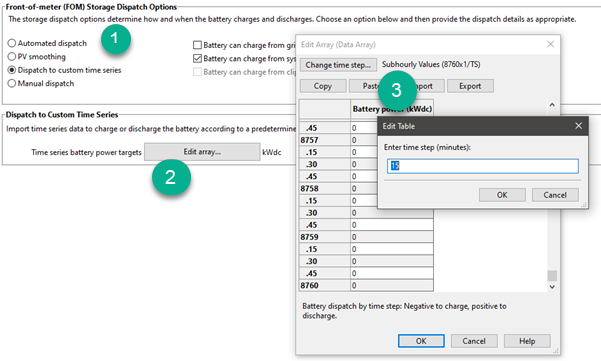Click the time step minutes input field
Screen dimensions: 601x361
pos(483,166)
